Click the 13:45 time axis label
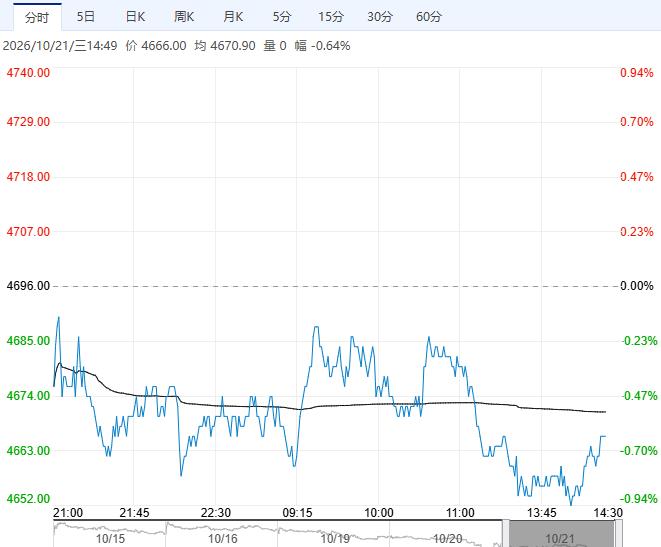 (x=542, y=513)
